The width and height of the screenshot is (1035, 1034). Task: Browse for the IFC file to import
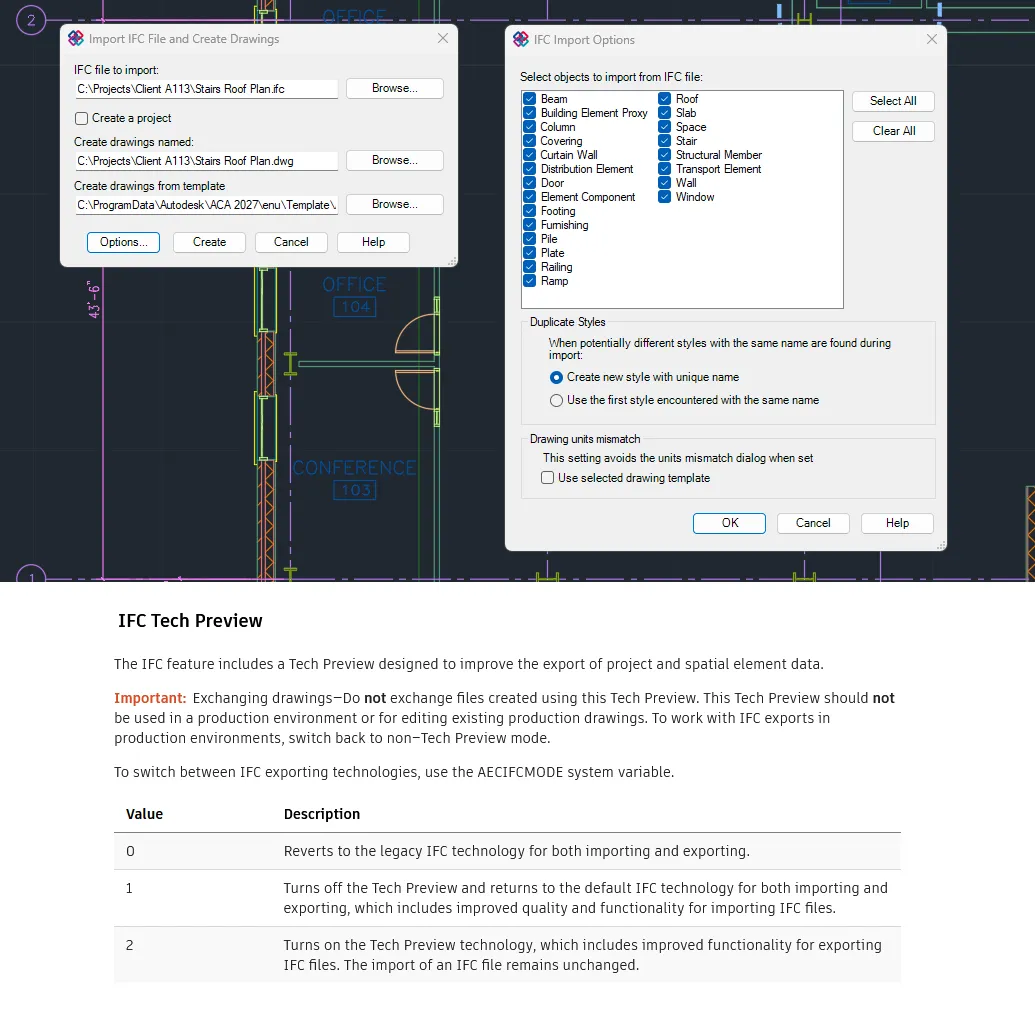(x=394, y=88)
